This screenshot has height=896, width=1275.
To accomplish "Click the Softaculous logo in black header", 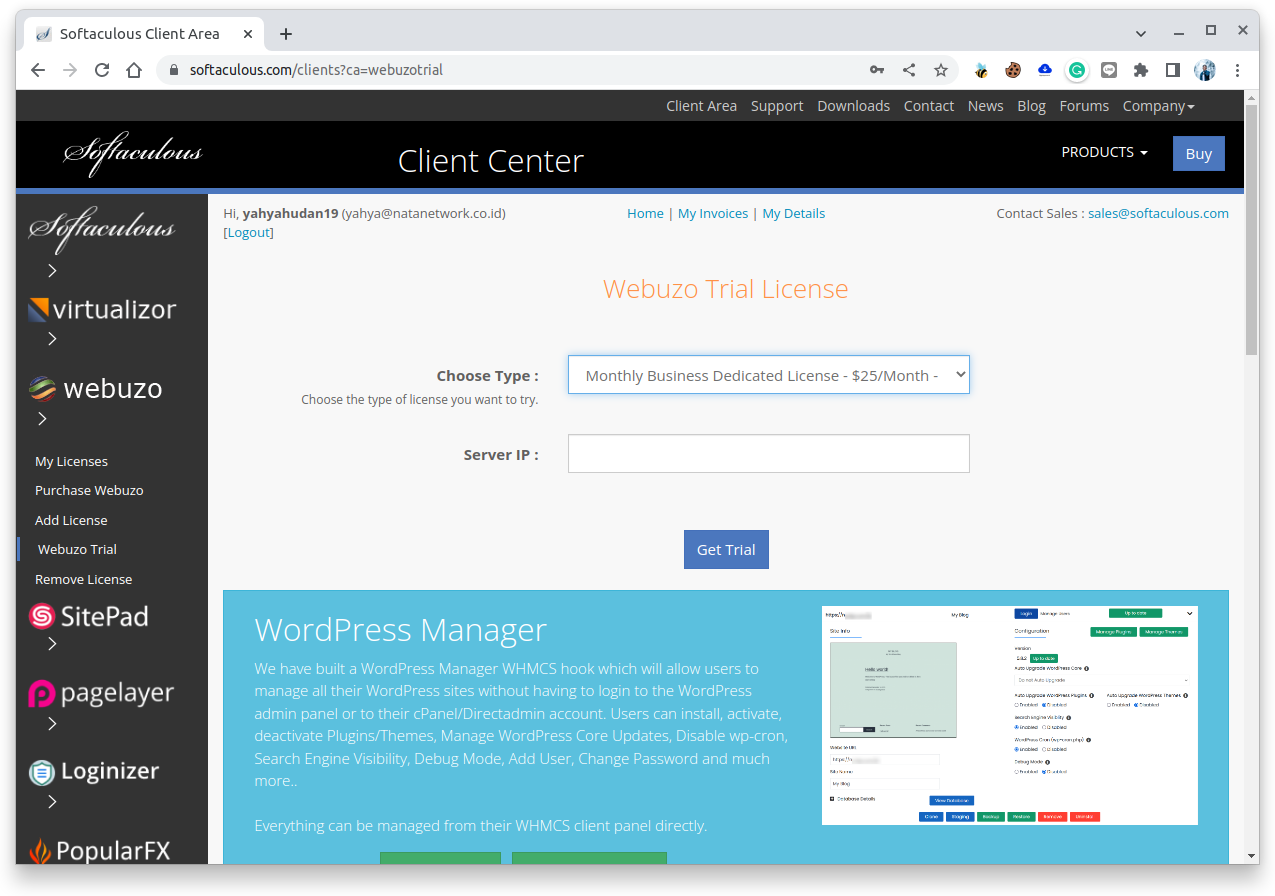I will (x=133, y=152).
